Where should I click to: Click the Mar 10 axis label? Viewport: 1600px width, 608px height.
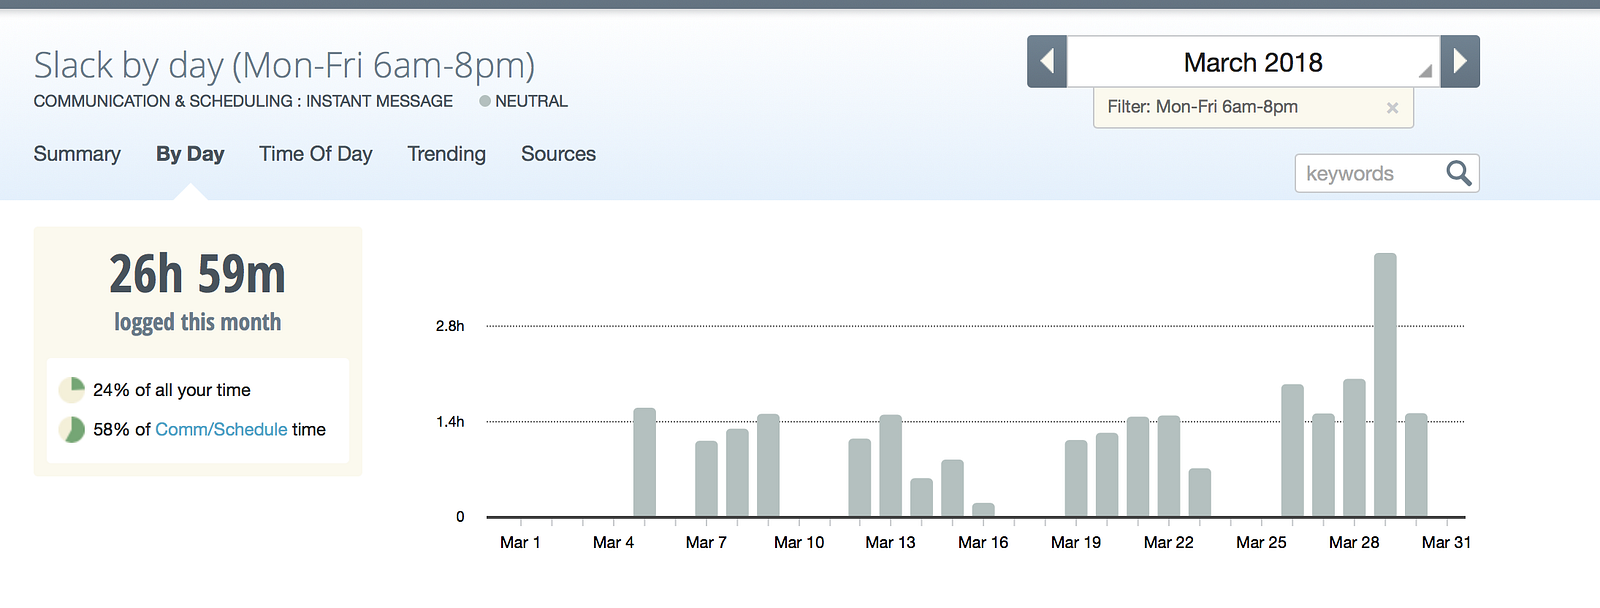799,542
